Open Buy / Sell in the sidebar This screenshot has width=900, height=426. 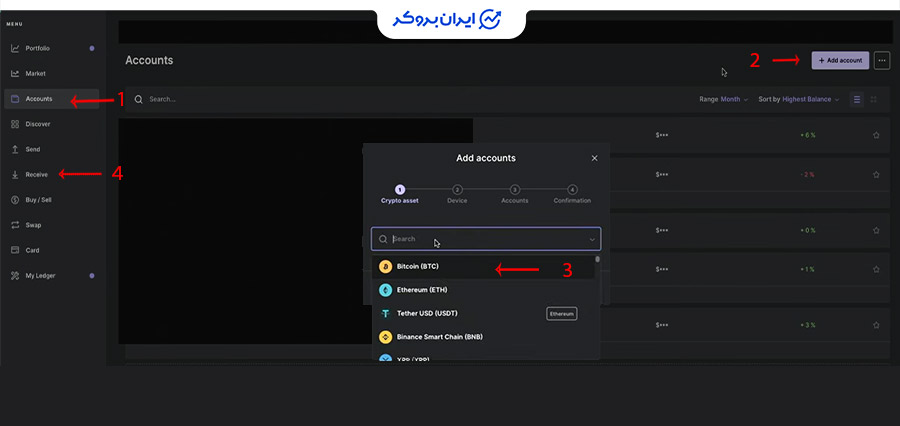pyautogui.click(x=38, y=200)
